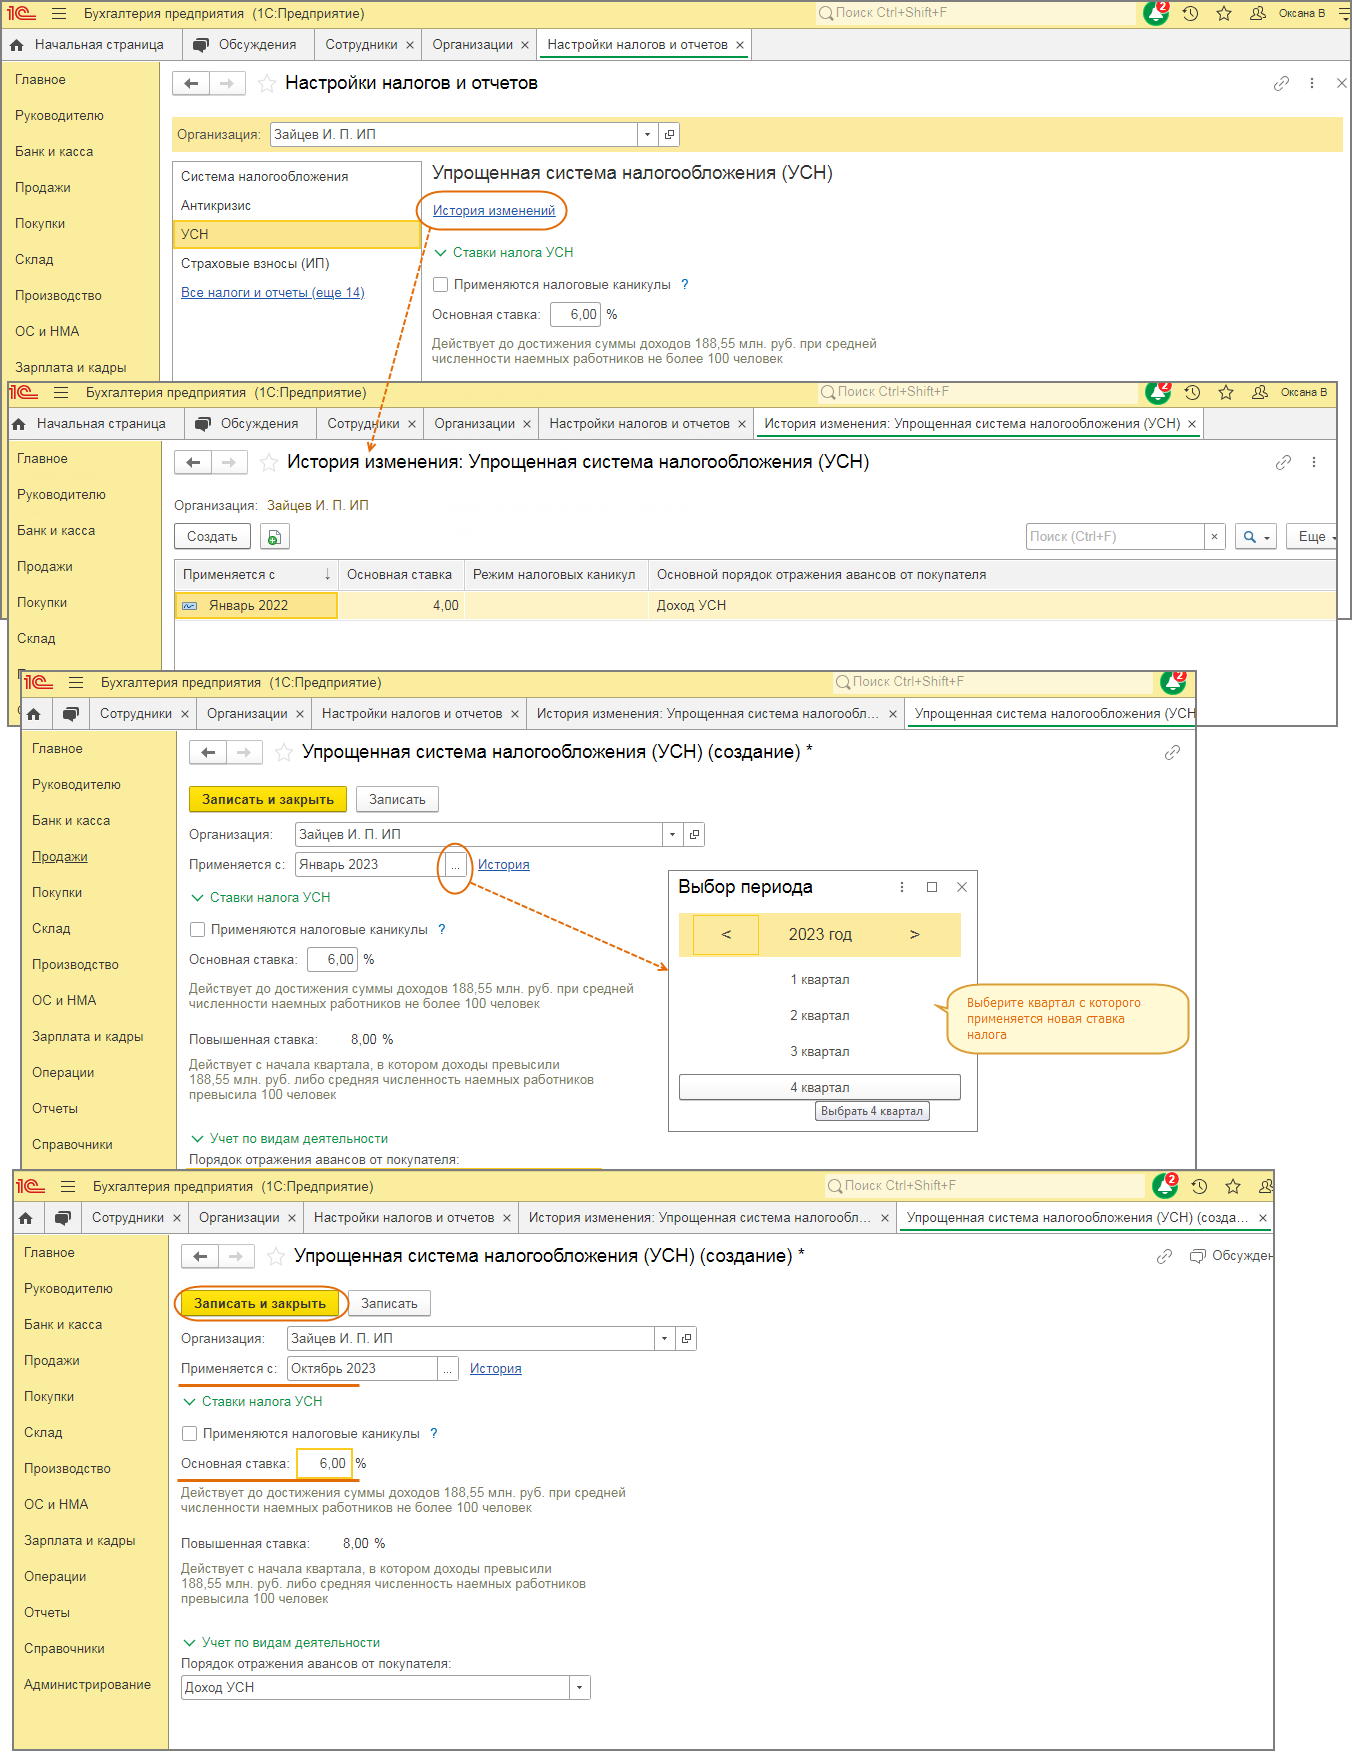Screen dimensions: 1352x1753
Task: Go to previous year in Выбор периода
Action: (x=726, y=934)
